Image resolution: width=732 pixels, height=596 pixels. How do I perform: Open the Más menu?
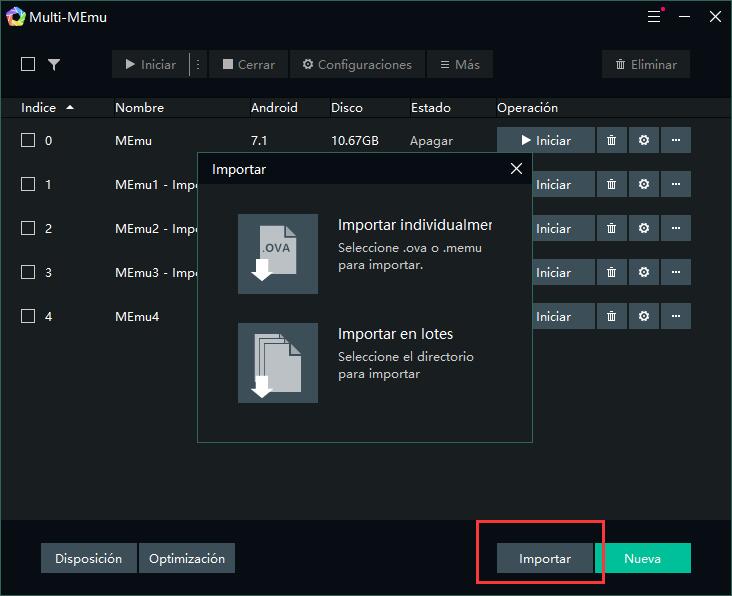click(x=459, y=64)
